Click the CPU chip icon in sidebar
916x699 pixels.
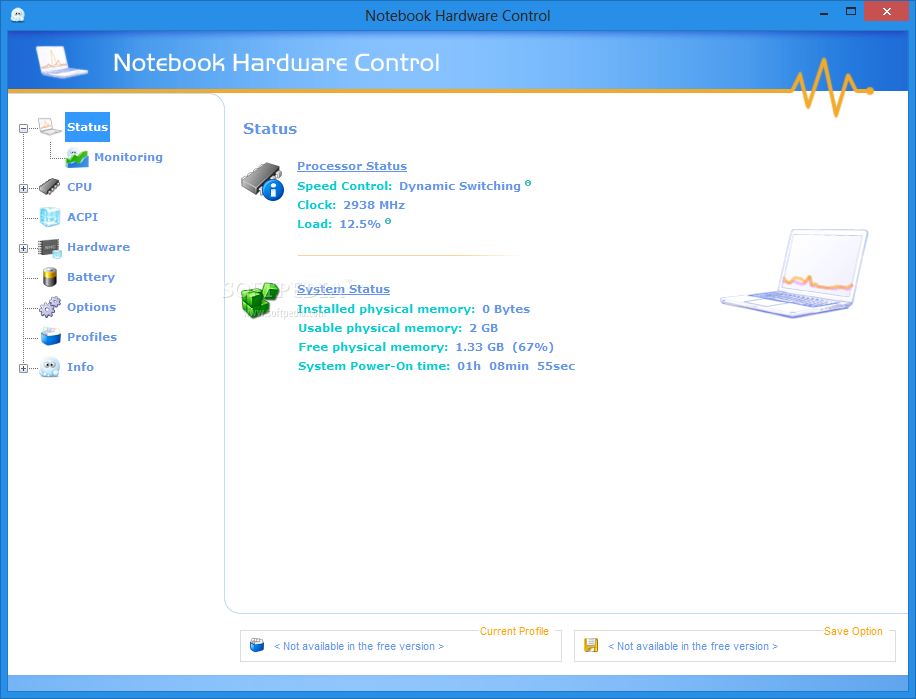pyautogui.click(x=50, y=187)
